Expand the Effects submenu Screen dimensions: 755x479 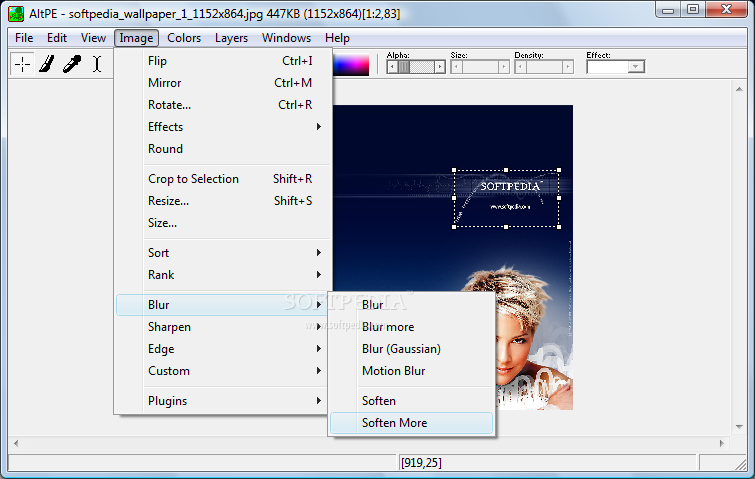pyautogui.click(x=224, y=127)
